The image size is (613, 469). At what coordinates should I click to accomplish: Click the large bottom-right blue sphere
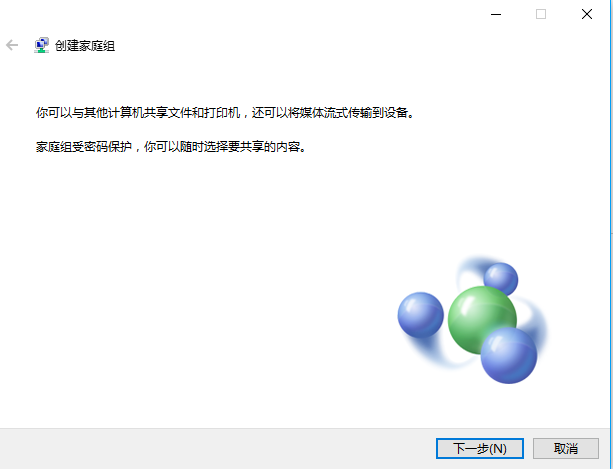tap(509, 355)
